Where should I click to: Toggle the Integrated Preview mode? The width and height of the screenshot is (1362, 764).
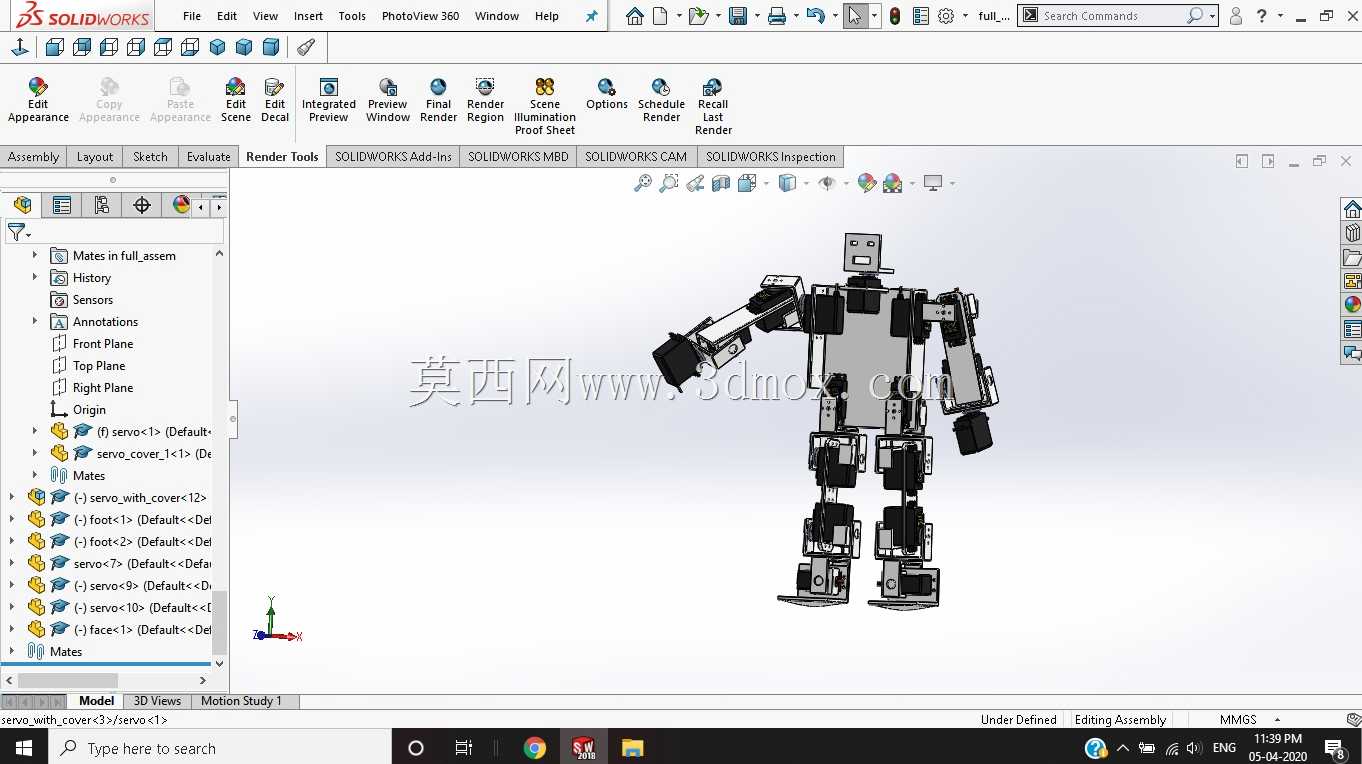tap(329, 100)
